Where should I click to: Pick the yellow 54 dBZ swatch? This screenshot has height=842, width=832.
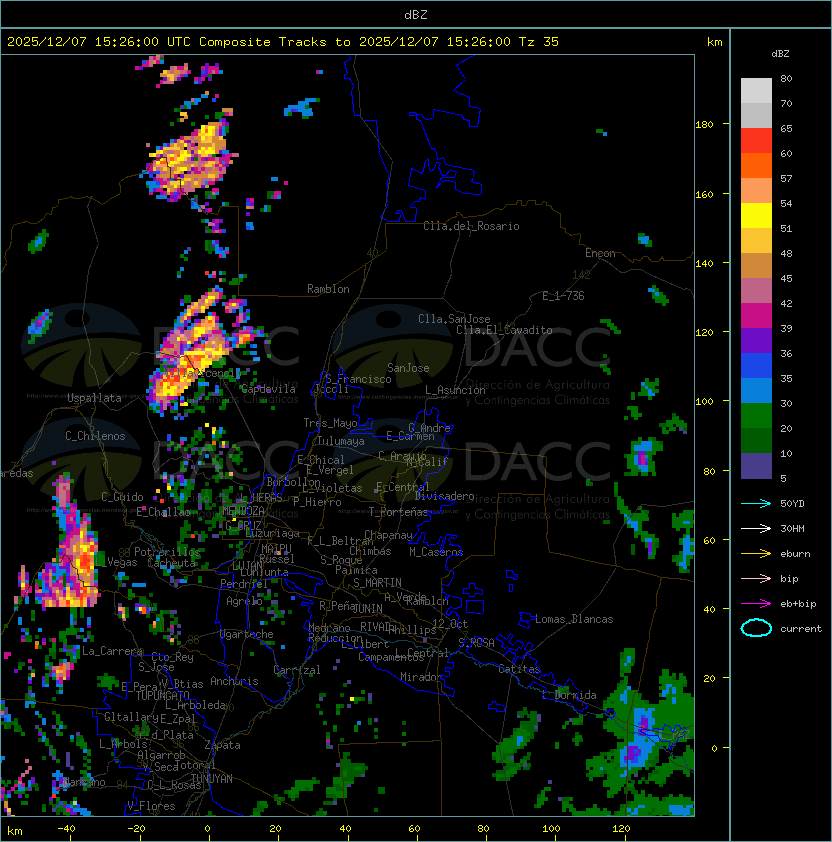pos(756,215)
